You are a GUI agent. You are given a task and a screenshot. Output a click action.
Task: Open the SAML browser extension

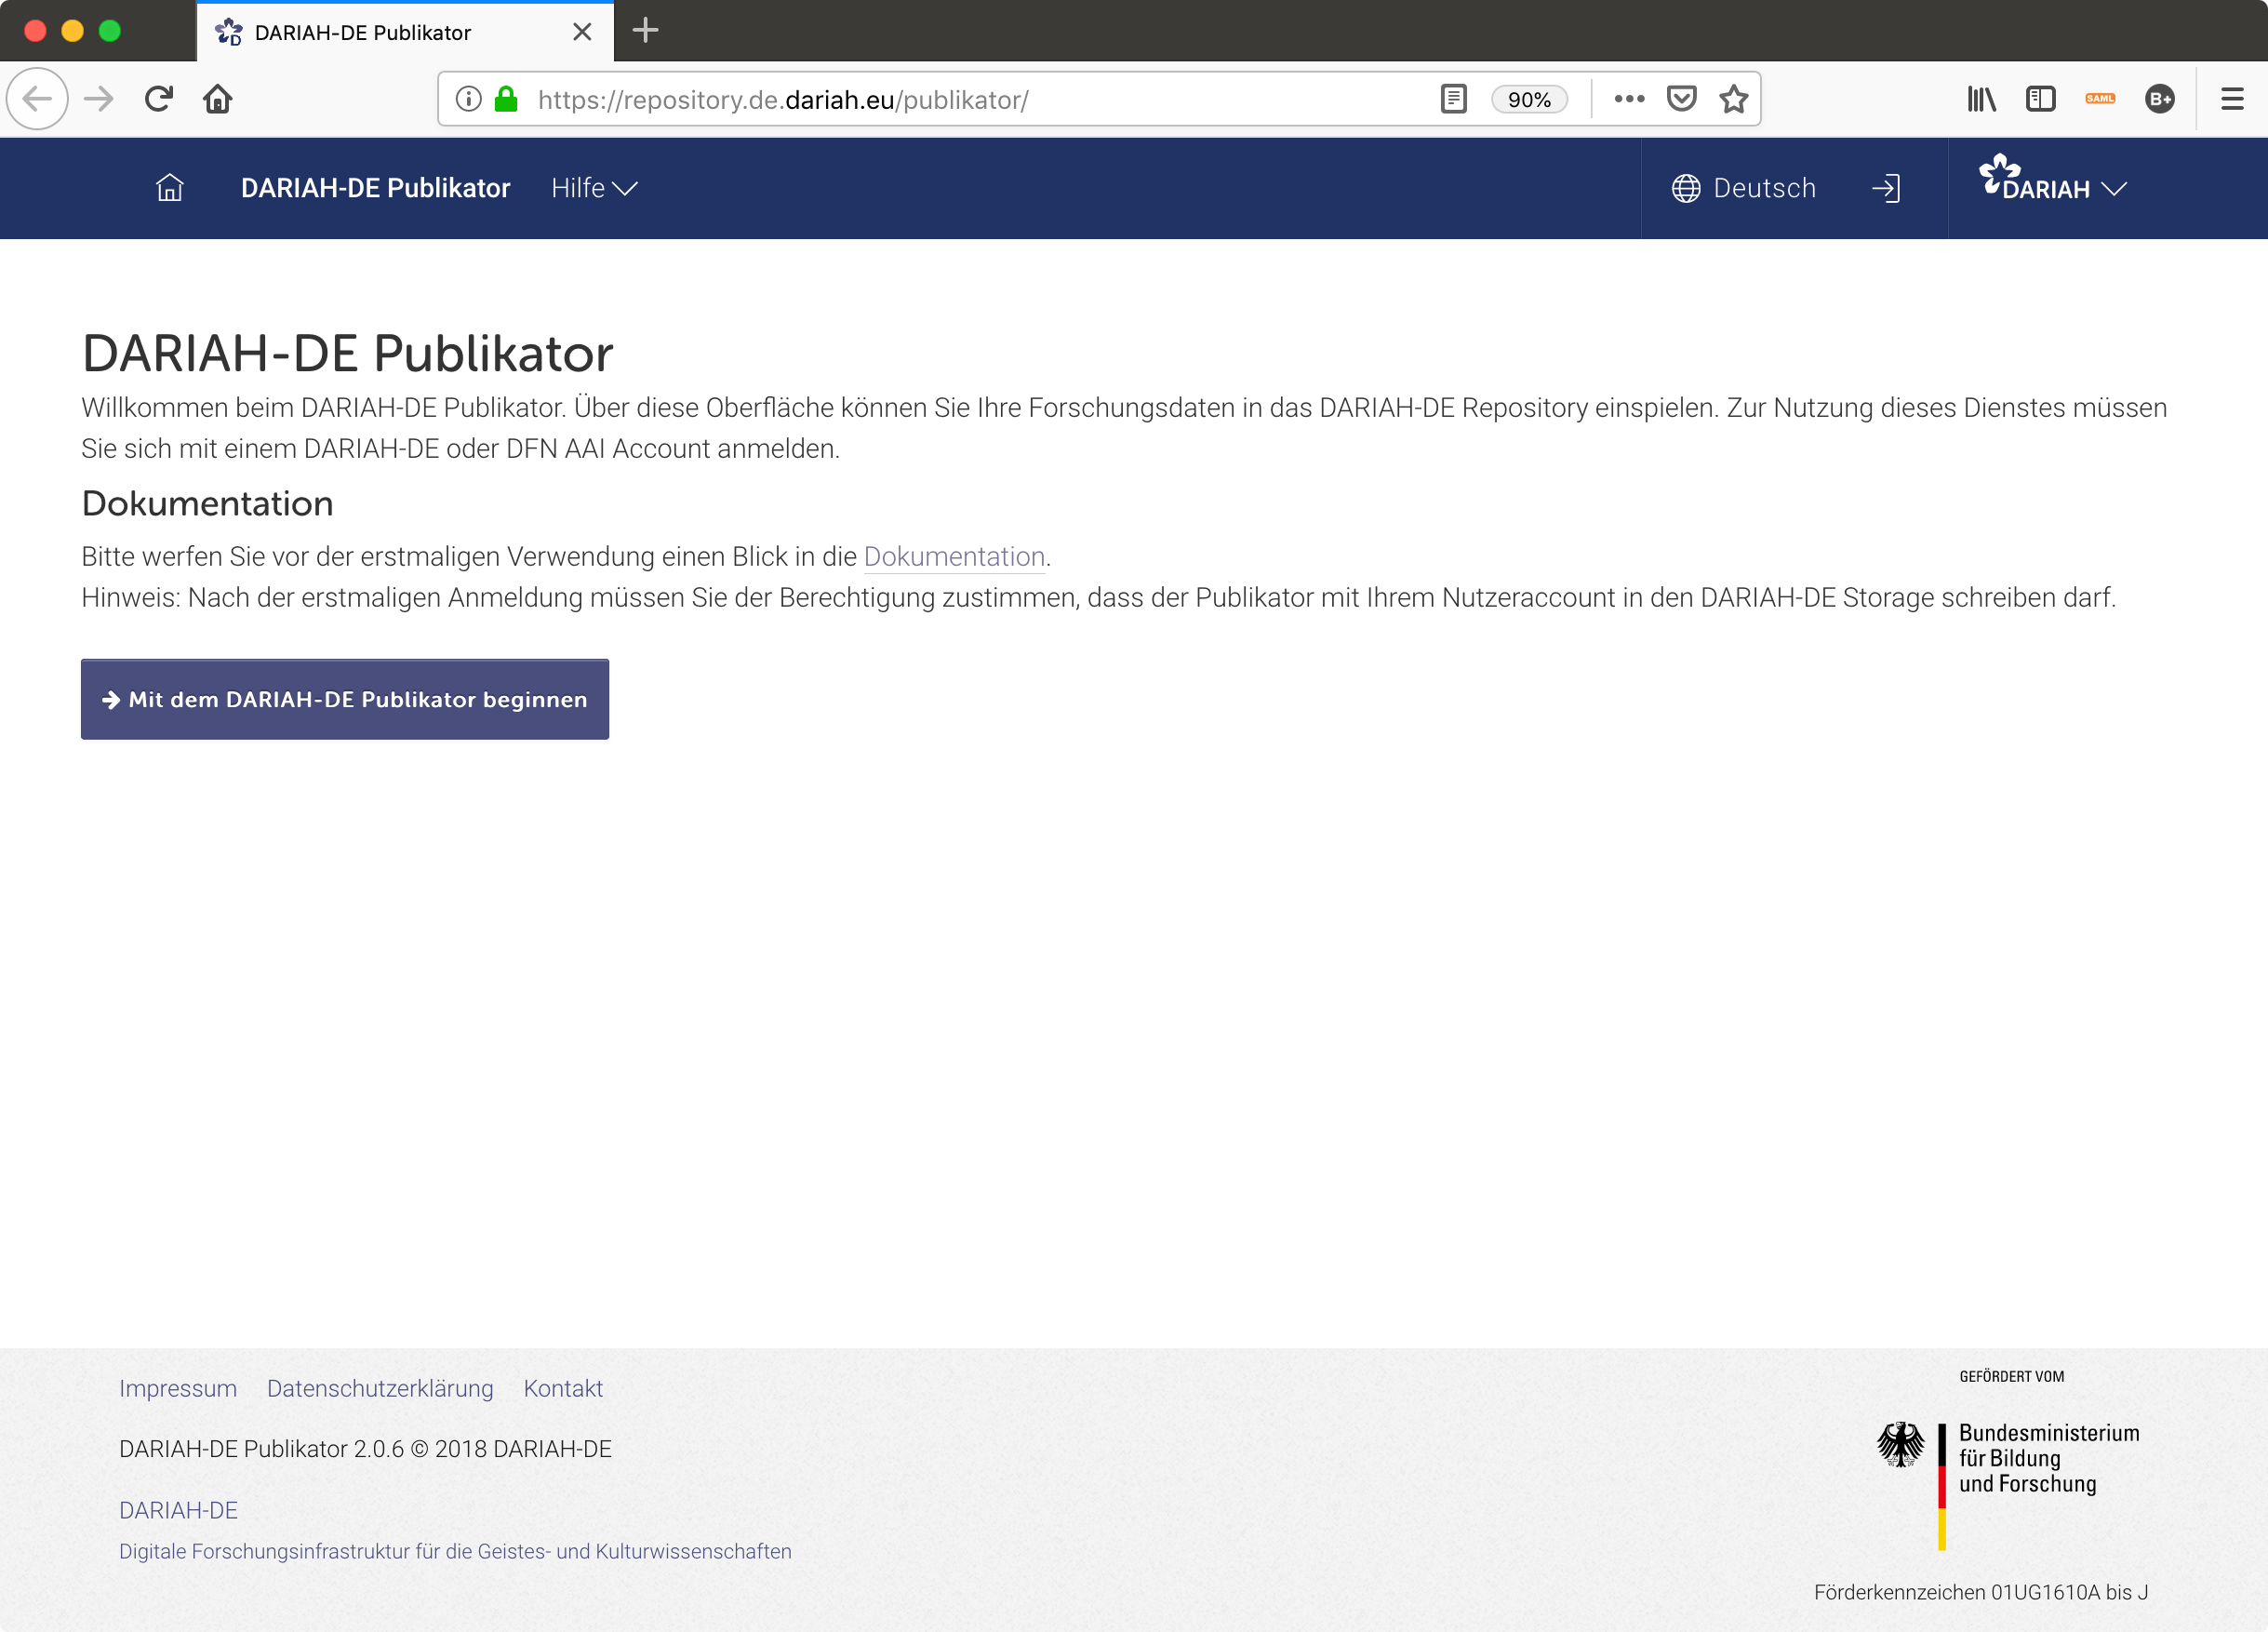point(2101,98)
